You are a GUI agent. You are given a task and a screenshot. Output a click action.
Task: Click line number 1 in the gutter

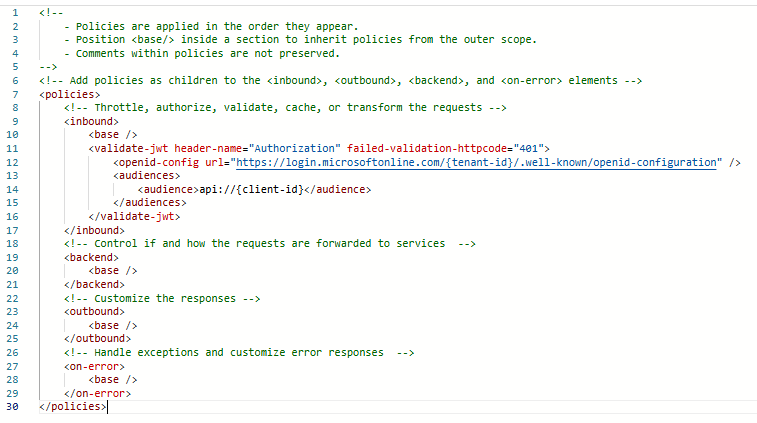point(15,13)
